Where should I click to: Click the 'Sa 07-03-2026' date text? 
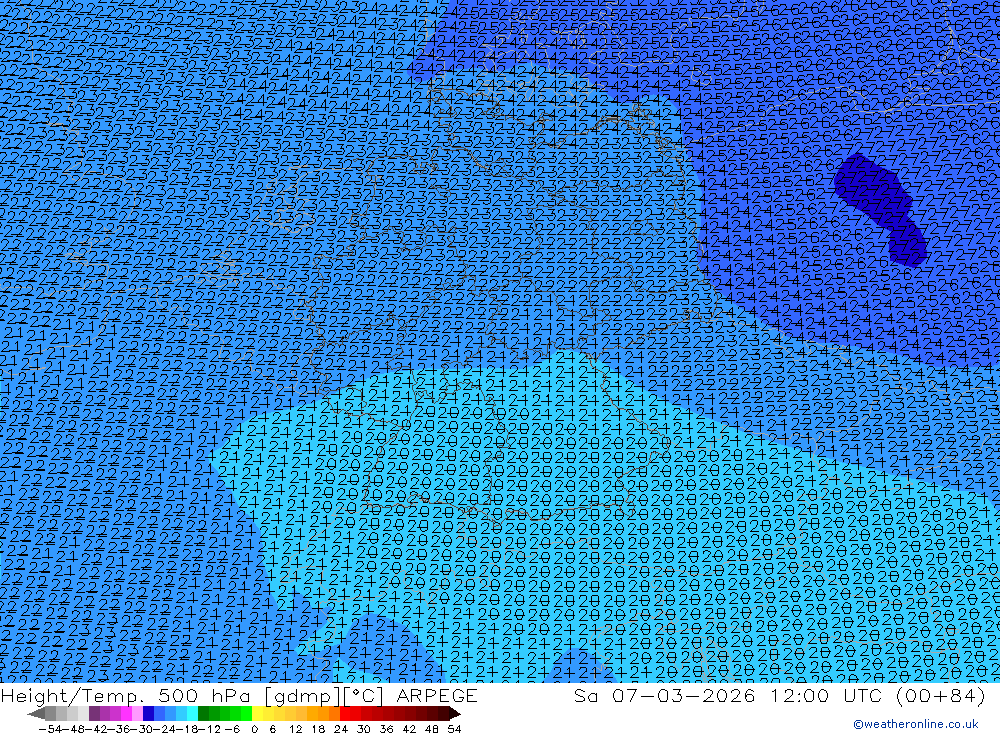click(665, 695)
